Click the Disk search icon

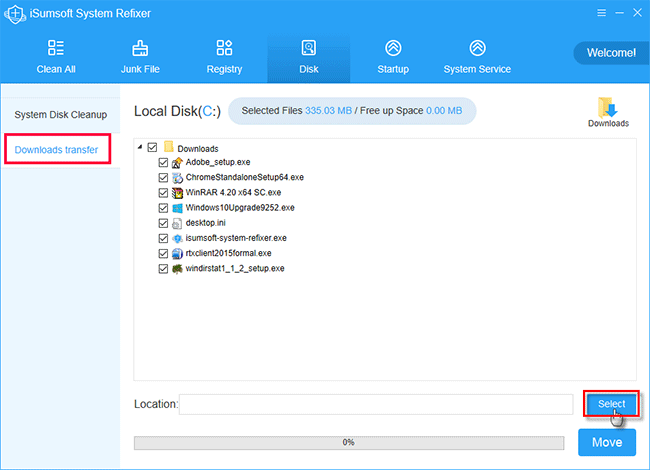(x=308, y=48)
